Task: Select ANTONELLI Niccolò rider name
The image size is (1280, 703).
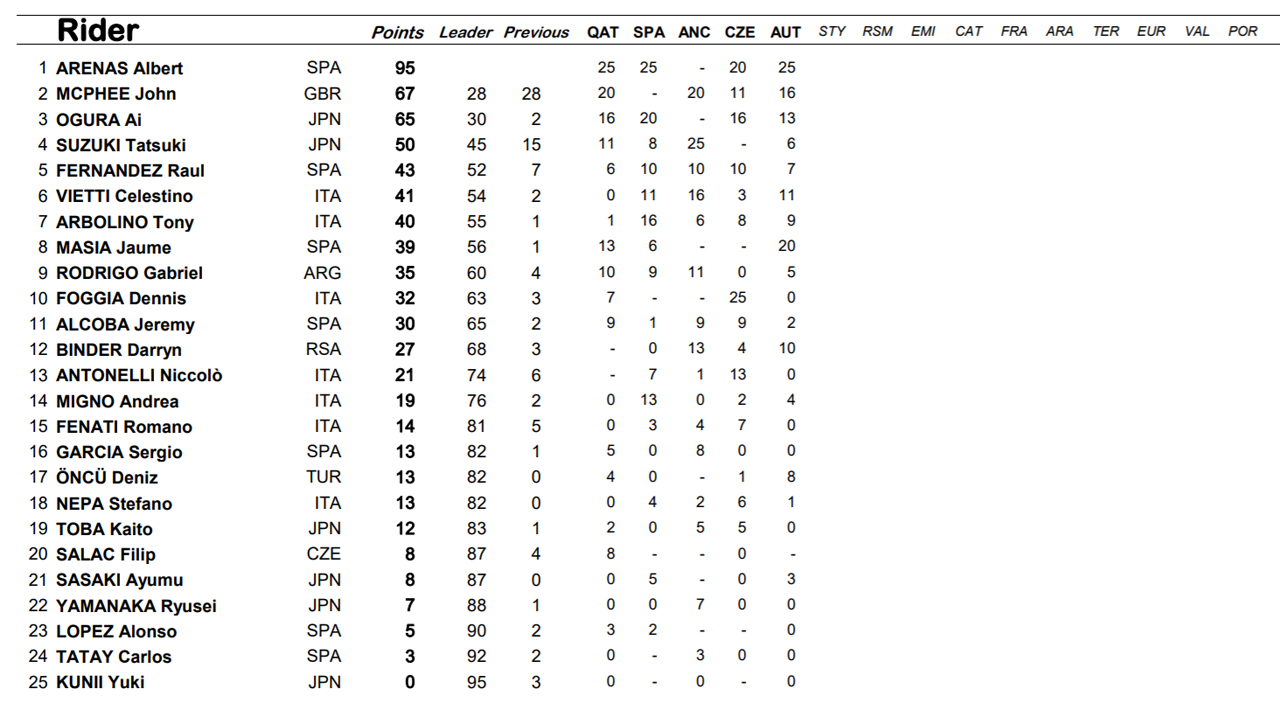Action: coord(139,375)
